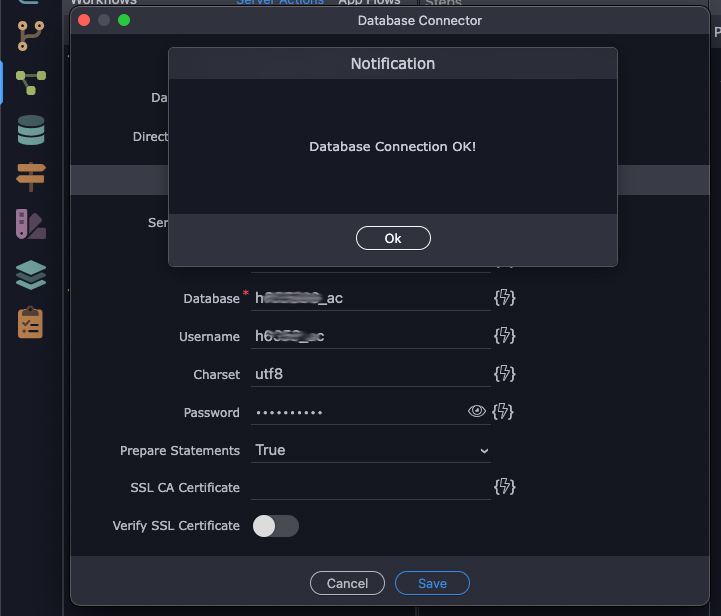Toggle Verify SSL Certificate switch
721x616 pixels.
(275, 526)
